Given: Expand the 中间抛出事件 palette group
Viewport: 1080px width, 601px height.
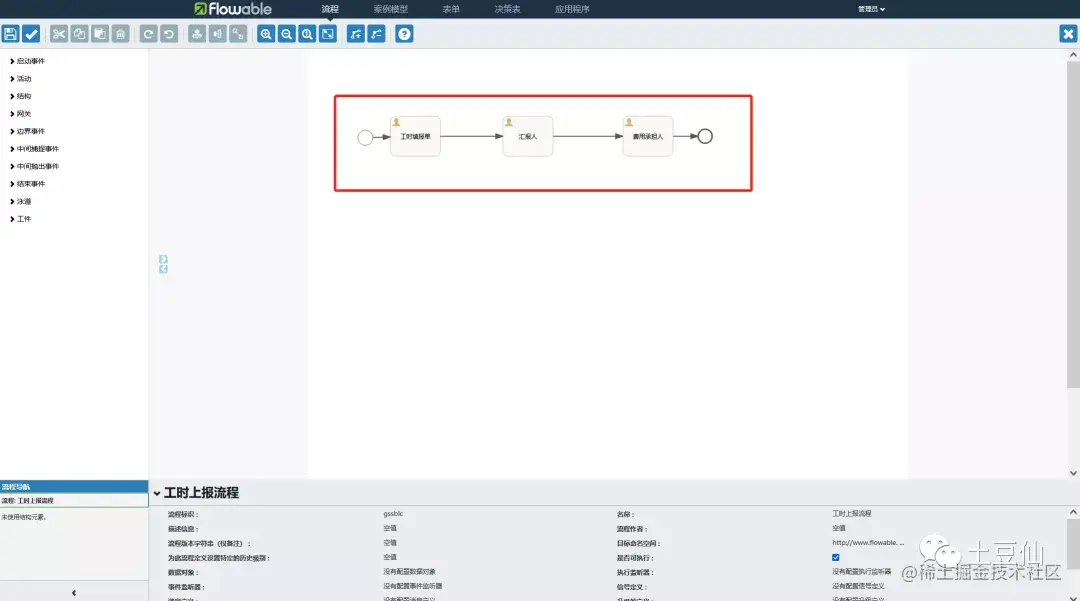Looking at the screenshot, I should (34, 167).
